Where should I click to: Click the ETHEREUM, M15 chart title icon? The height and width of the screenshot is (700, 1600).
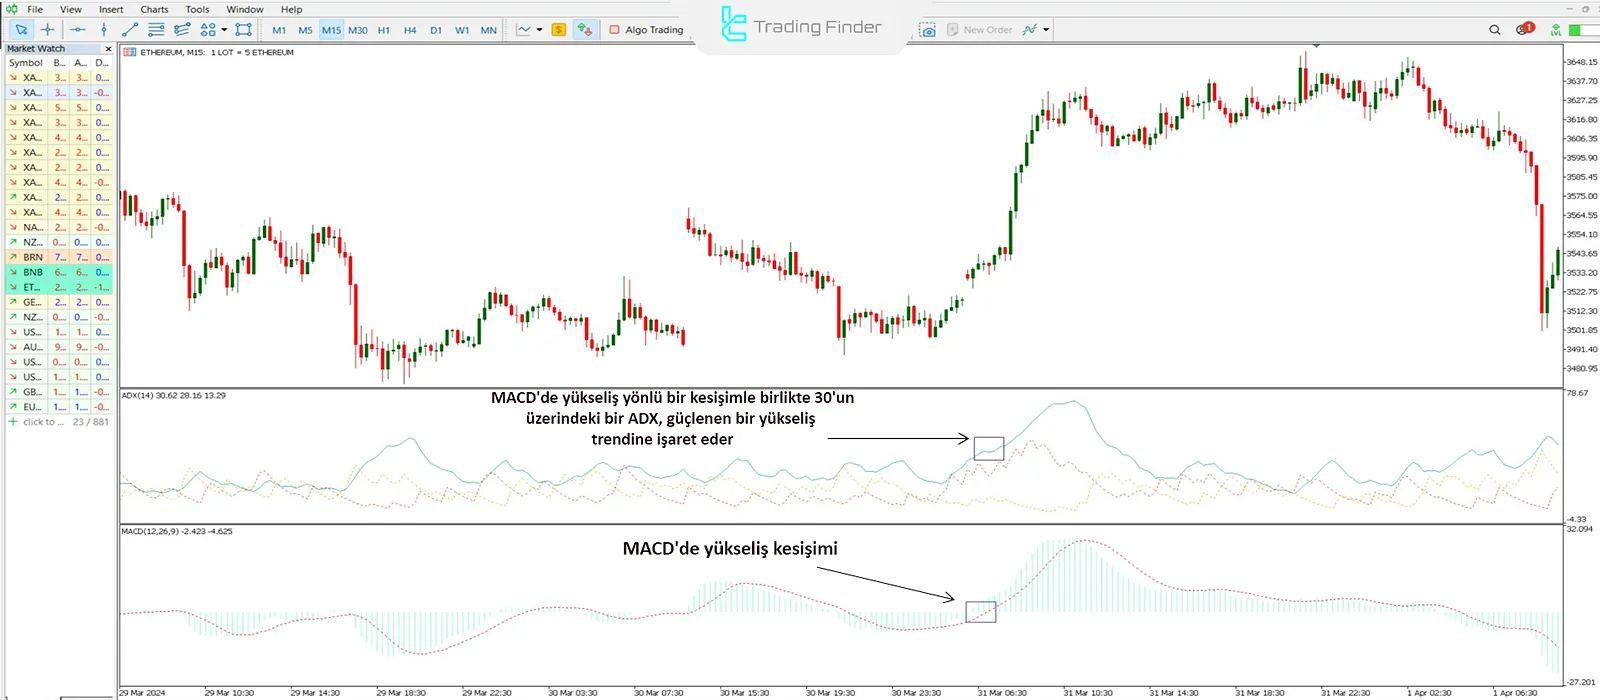click(x=130, y=52)
